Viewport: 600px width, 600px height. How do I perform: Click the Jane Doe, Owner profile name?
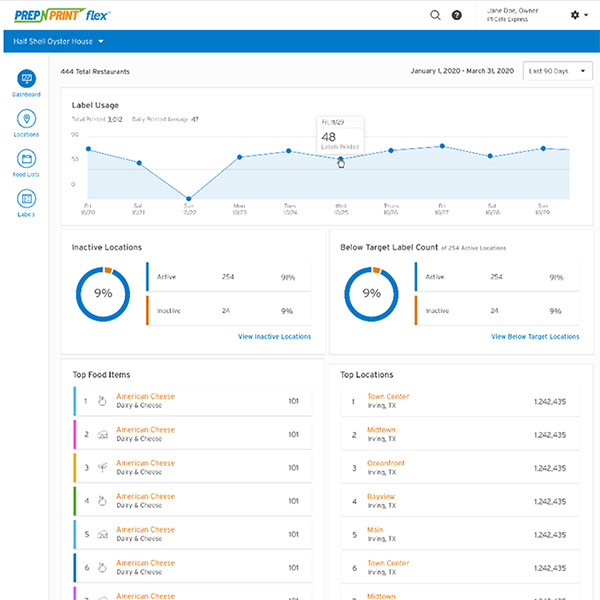[511, 10]
